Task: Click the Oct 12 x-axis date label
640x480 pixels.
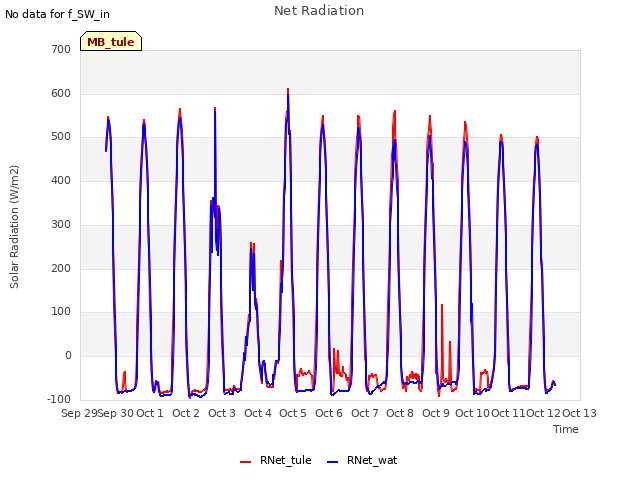Action: (x=543, y=413)
